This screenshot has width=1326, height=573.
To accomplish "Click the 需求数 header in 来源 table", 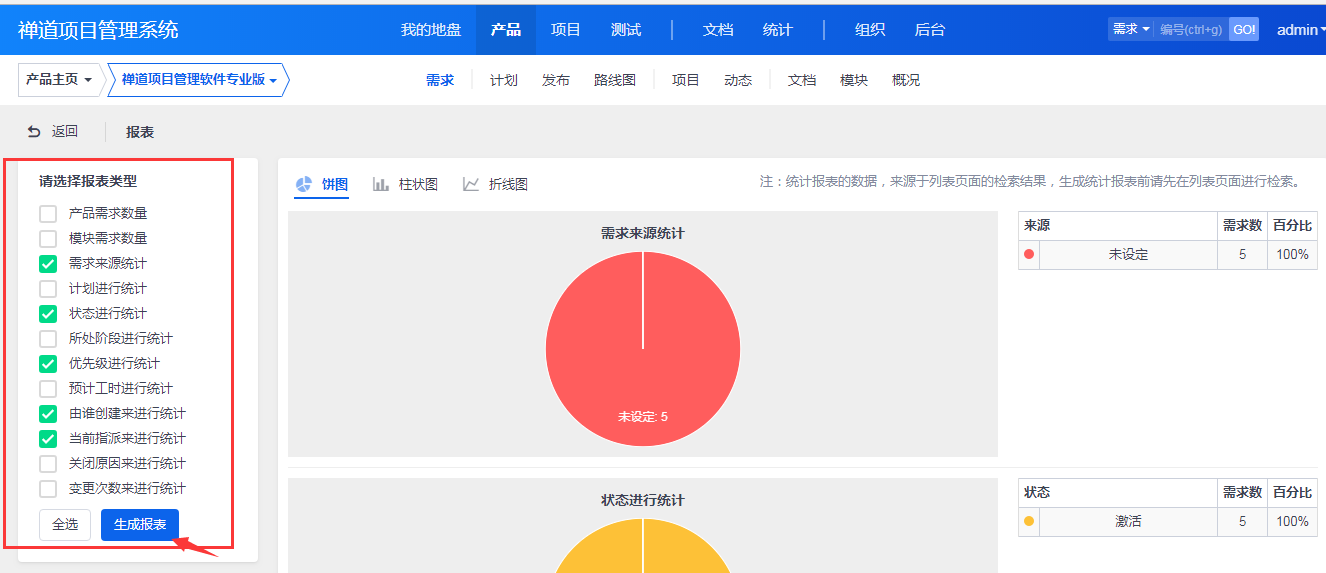I will click(x=1243, y=226).
